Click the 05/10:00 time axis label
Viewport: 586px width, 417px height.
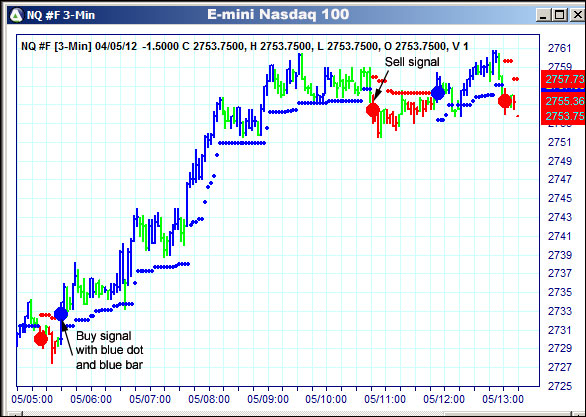[326, 399]
